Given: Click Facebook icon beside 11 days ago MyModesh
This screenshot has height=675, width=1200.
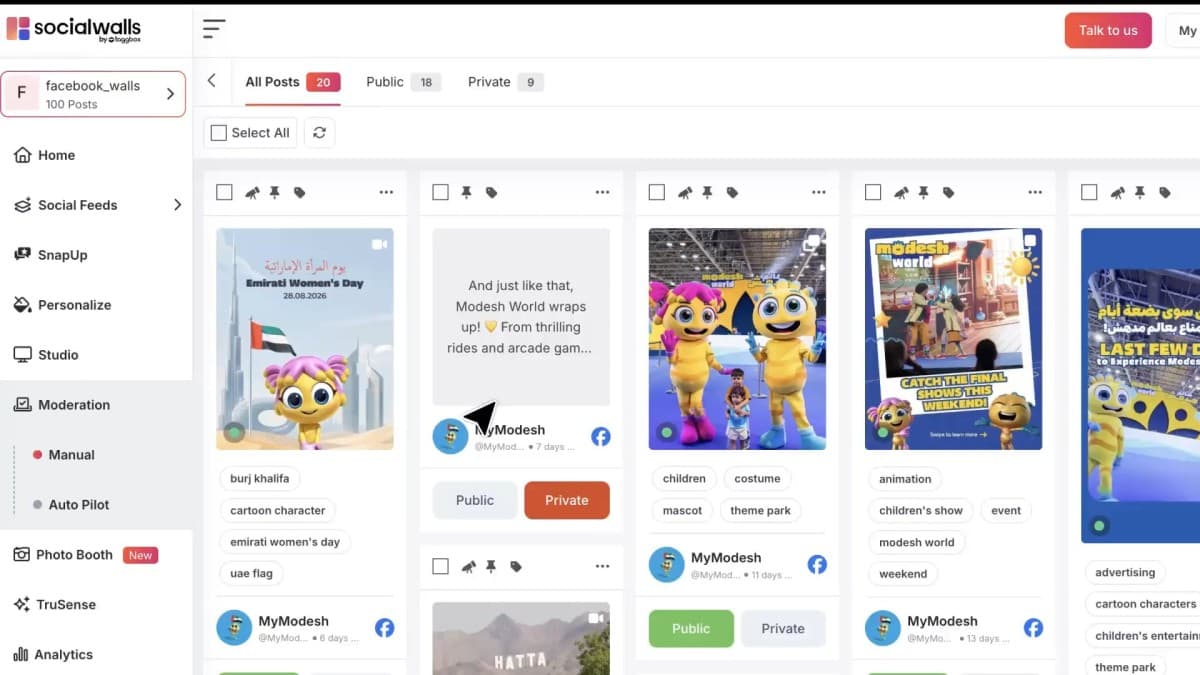Looking at the screenshot, I should (x=817, y=564).
